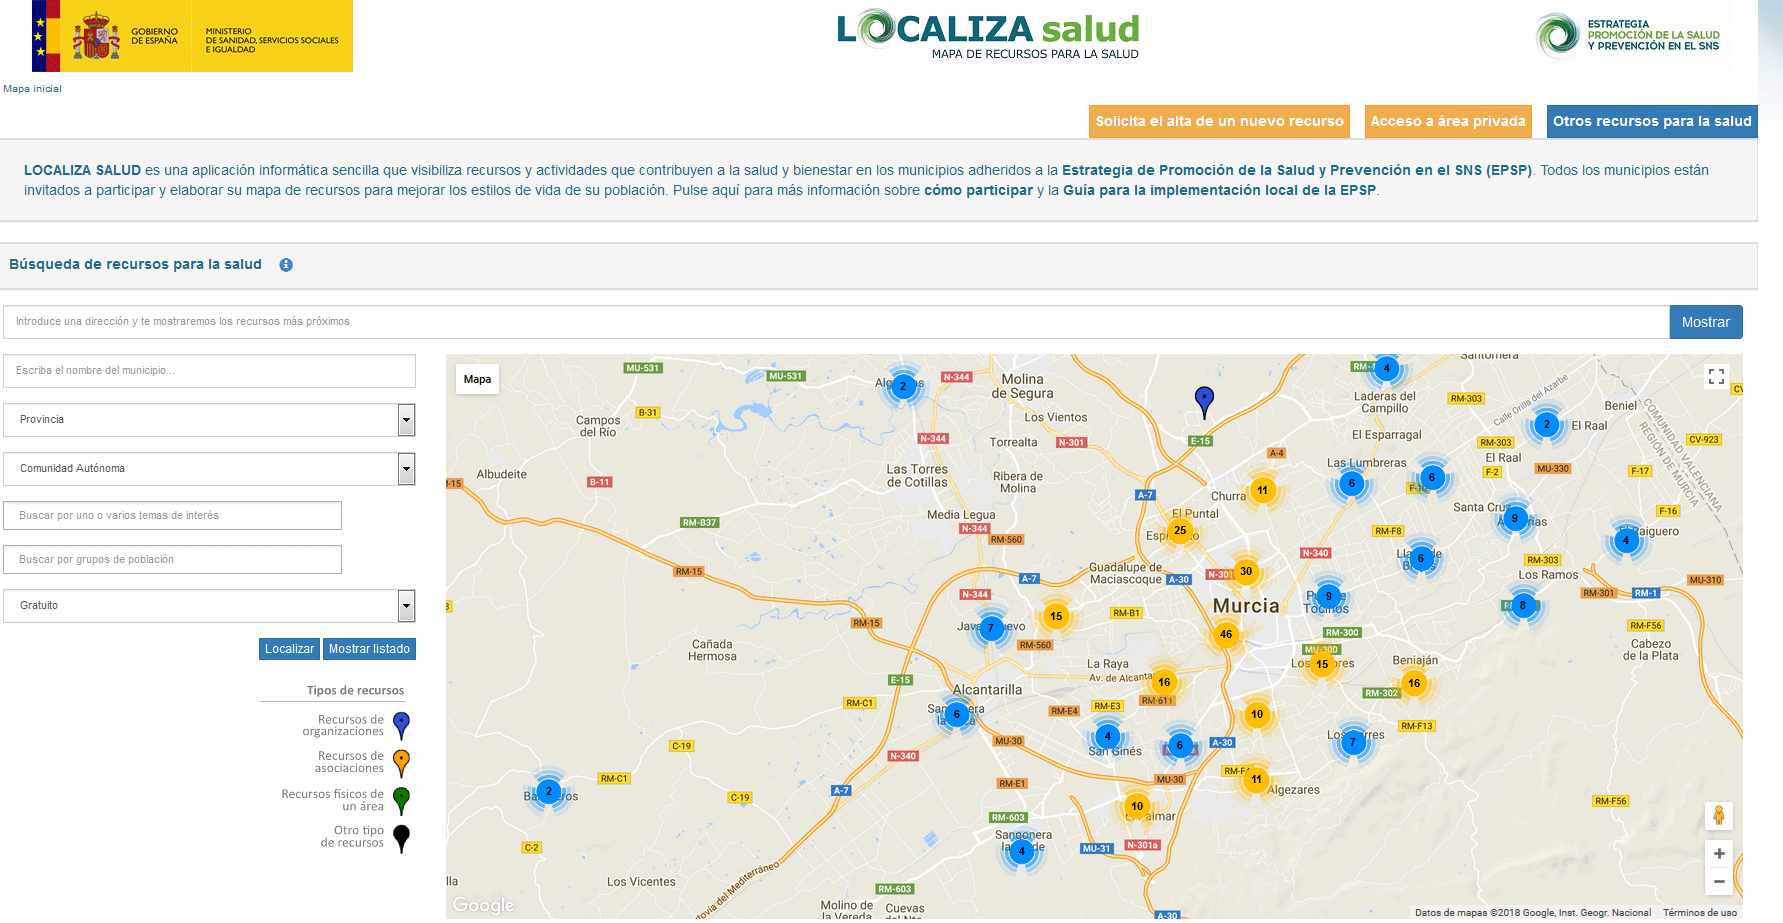Open the Guía para la implementación local link
1783x923 pixels.
click(1219, 190)
